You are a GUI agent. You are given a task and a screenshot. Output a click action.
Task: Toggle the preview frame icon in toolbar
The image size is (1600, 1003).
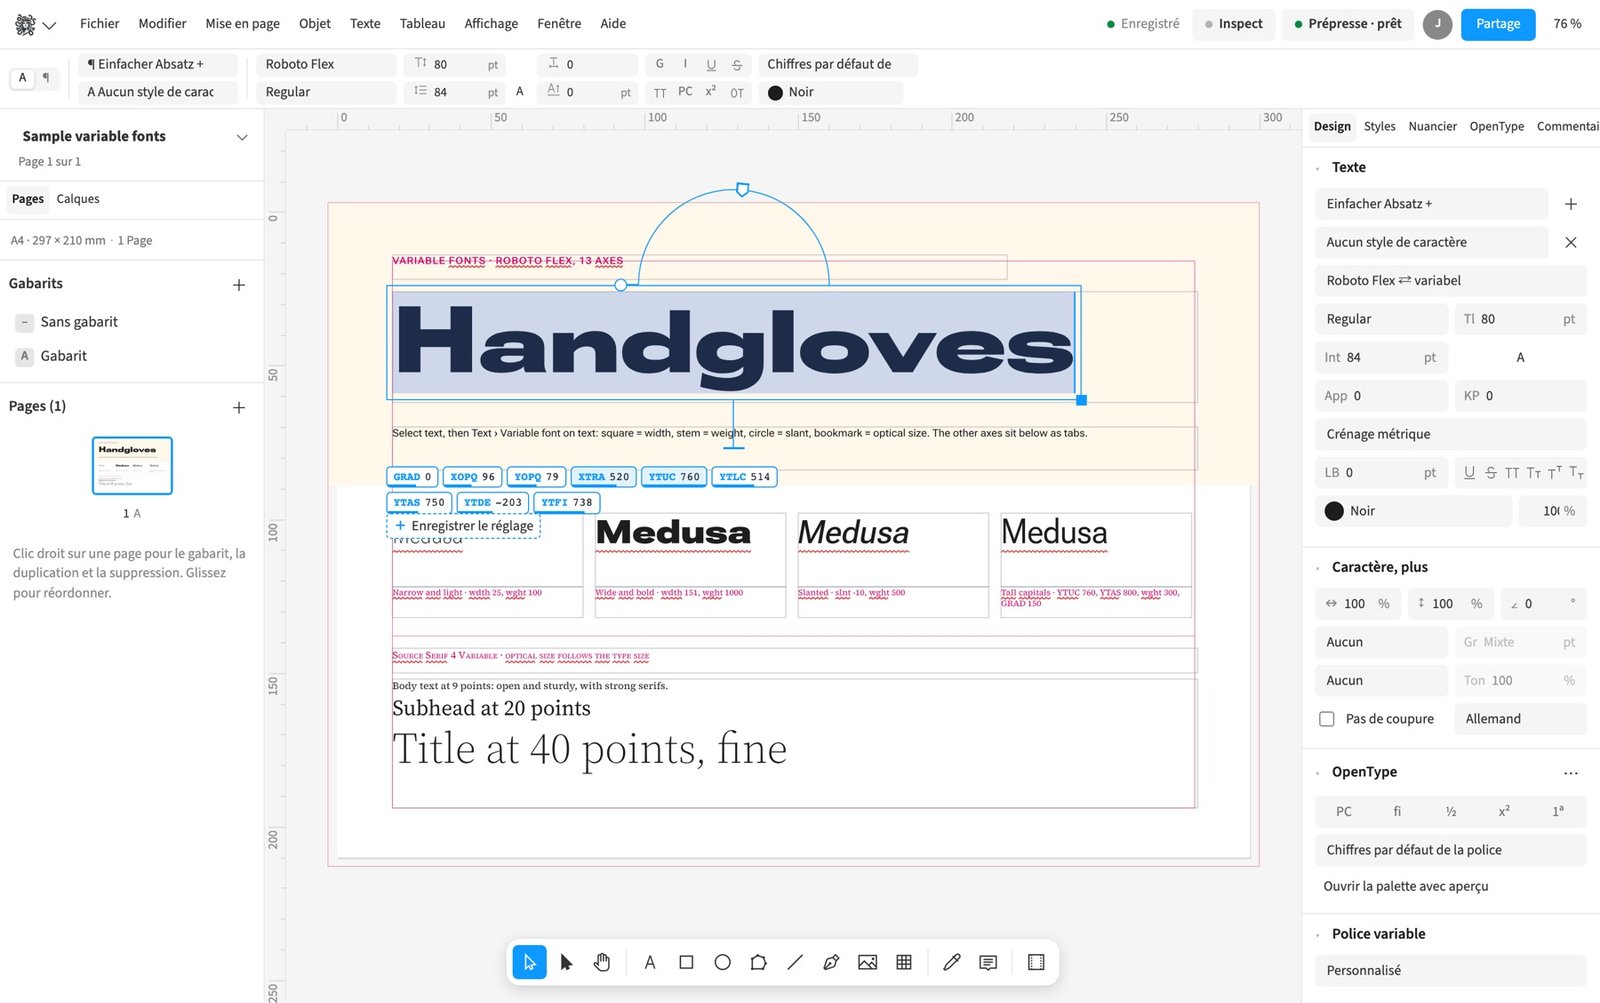[1036, 962]
